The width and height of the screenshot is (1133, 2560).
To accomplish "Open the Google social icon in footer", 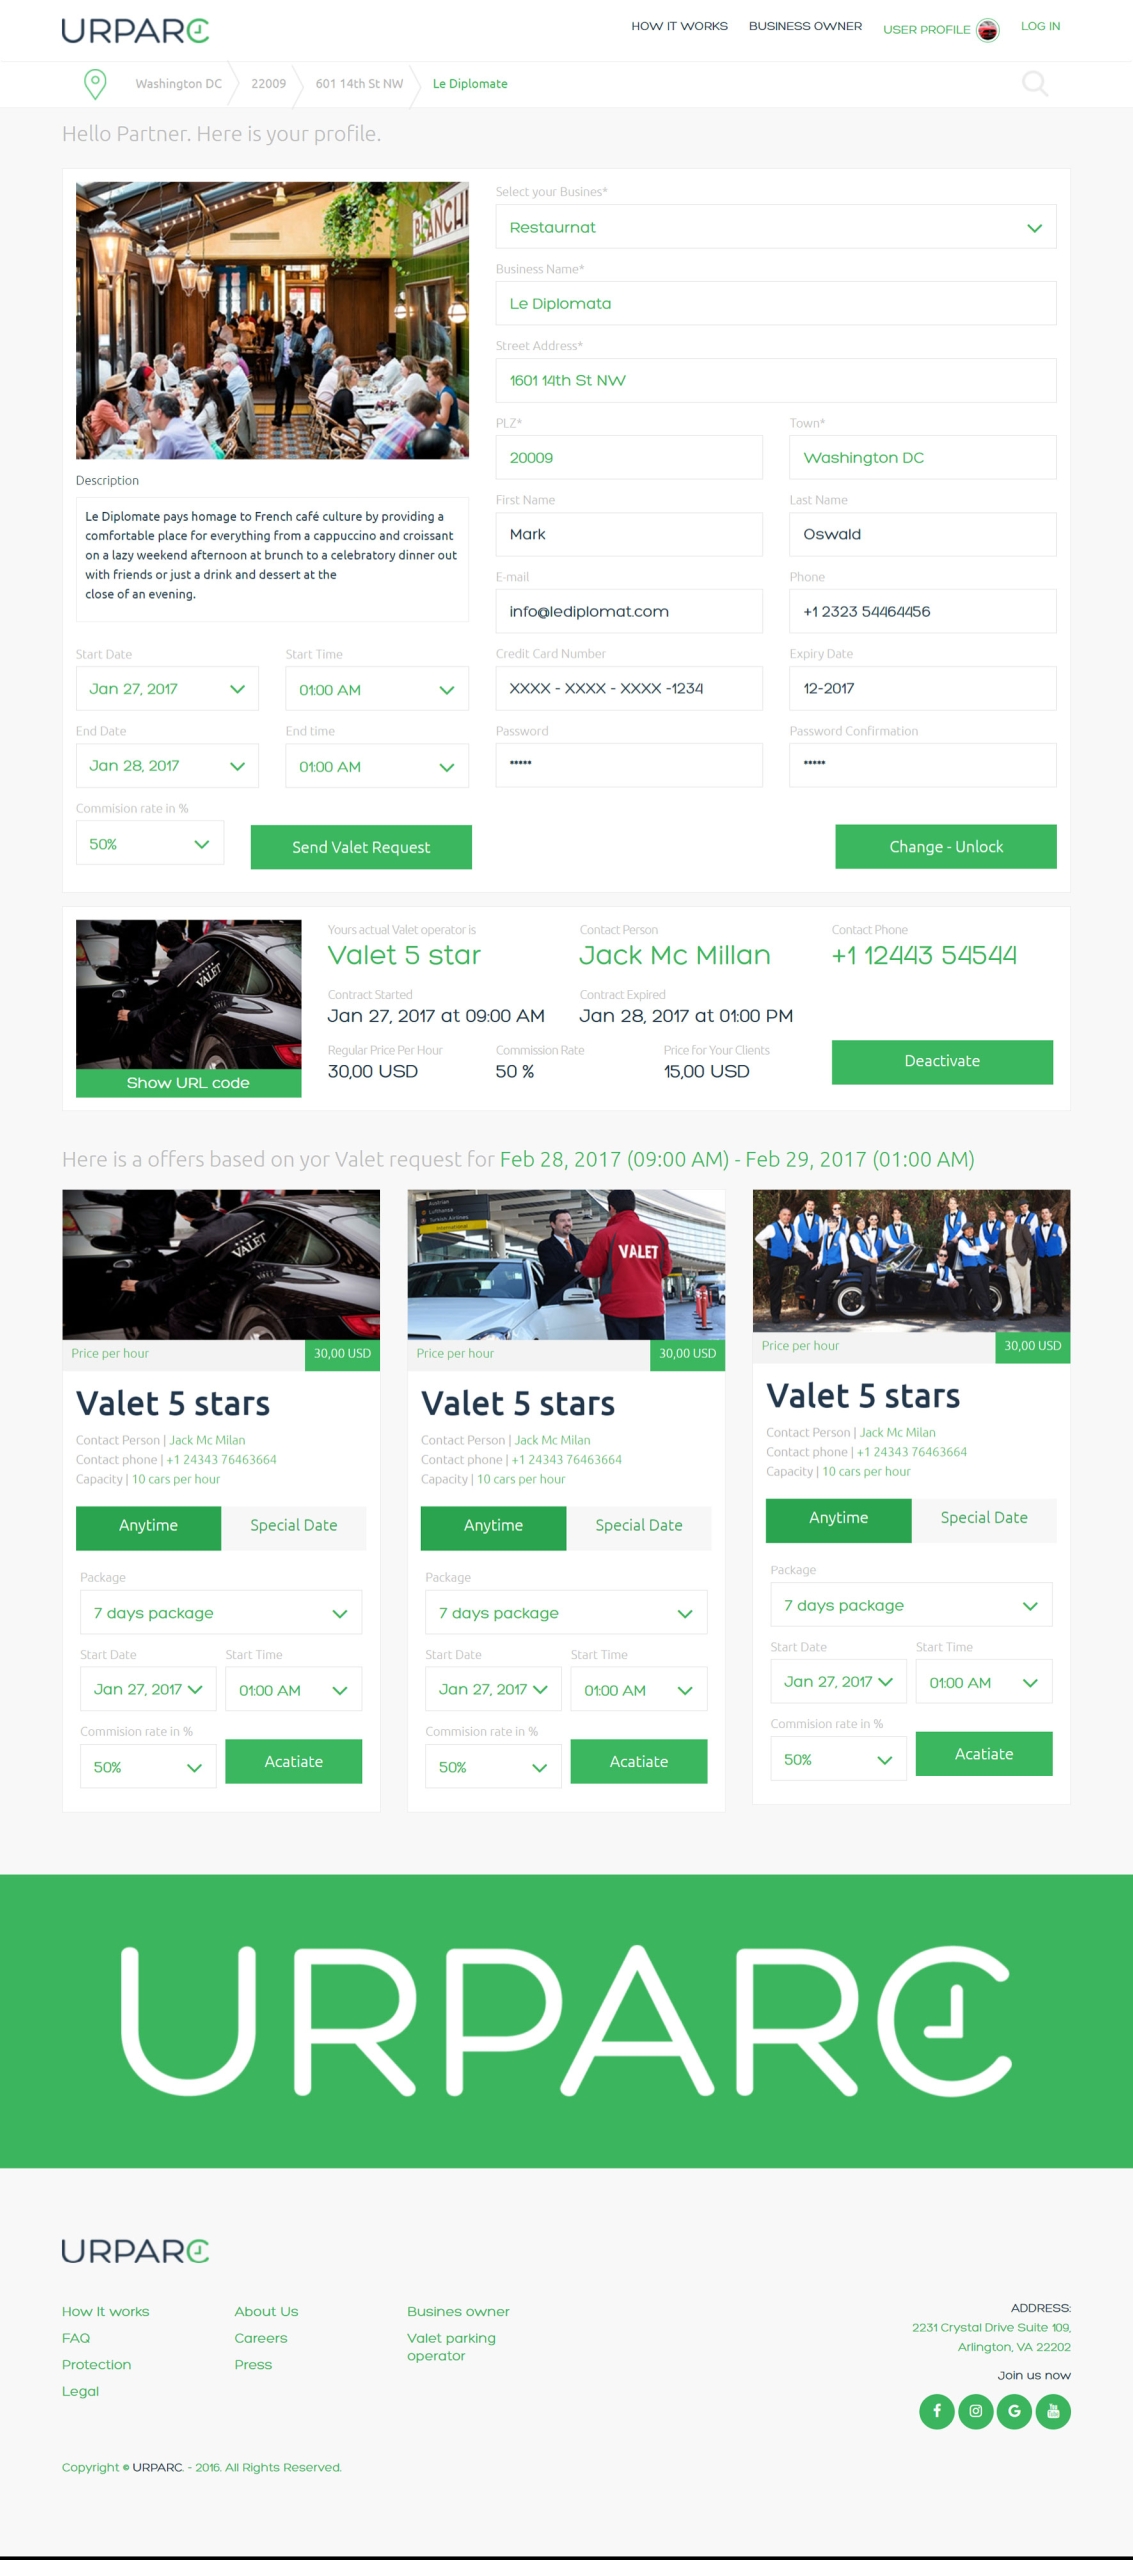I will coord(1014,2411).
